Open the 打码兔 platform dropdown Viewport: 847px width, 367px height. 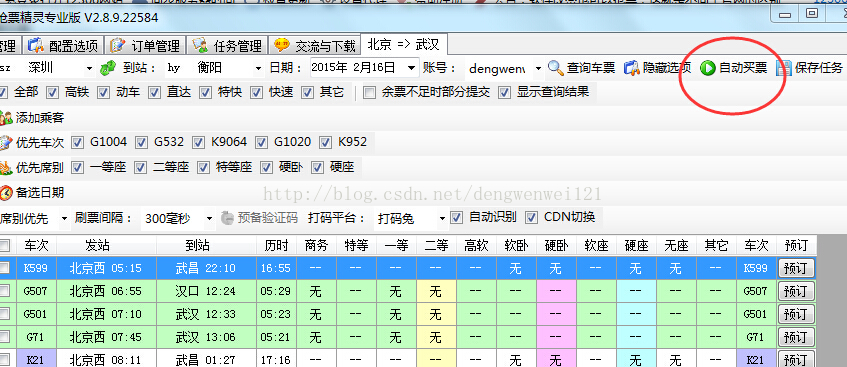[442, 218]
